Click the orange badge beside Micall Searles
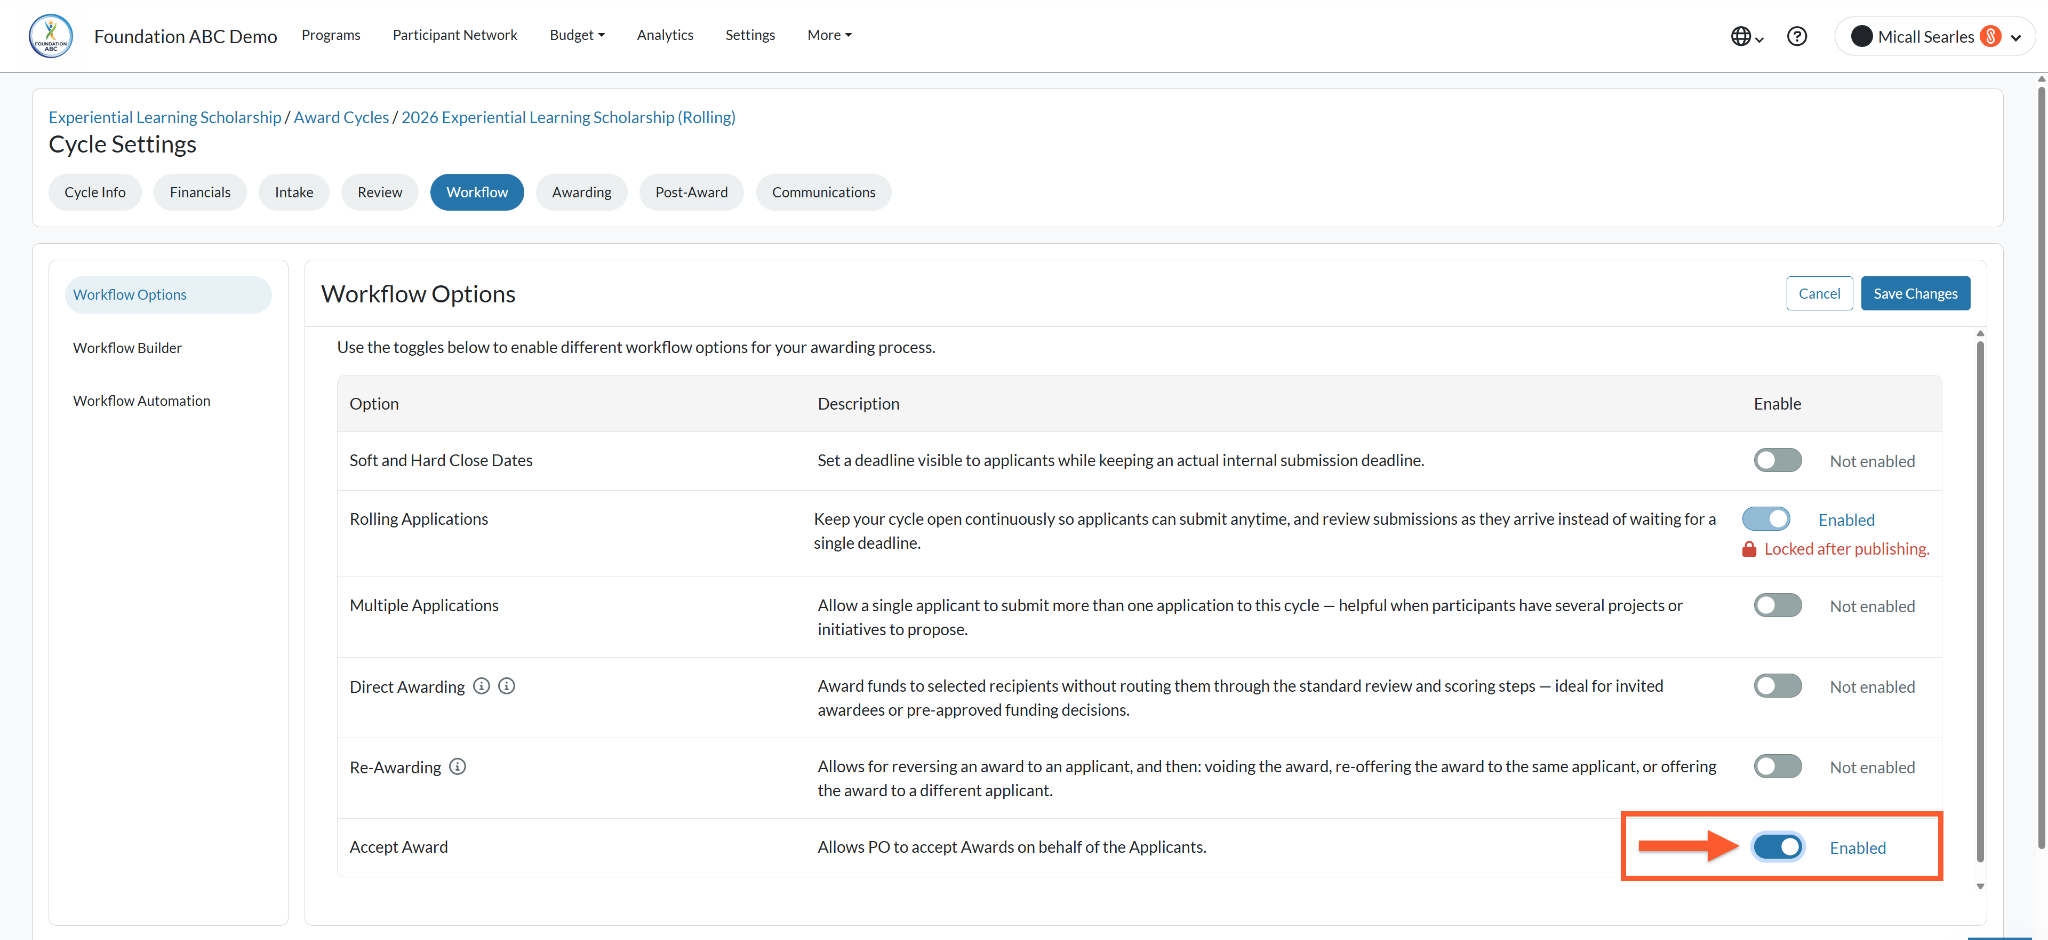This screenshot has width=2048, height=940. point(1991,36)
